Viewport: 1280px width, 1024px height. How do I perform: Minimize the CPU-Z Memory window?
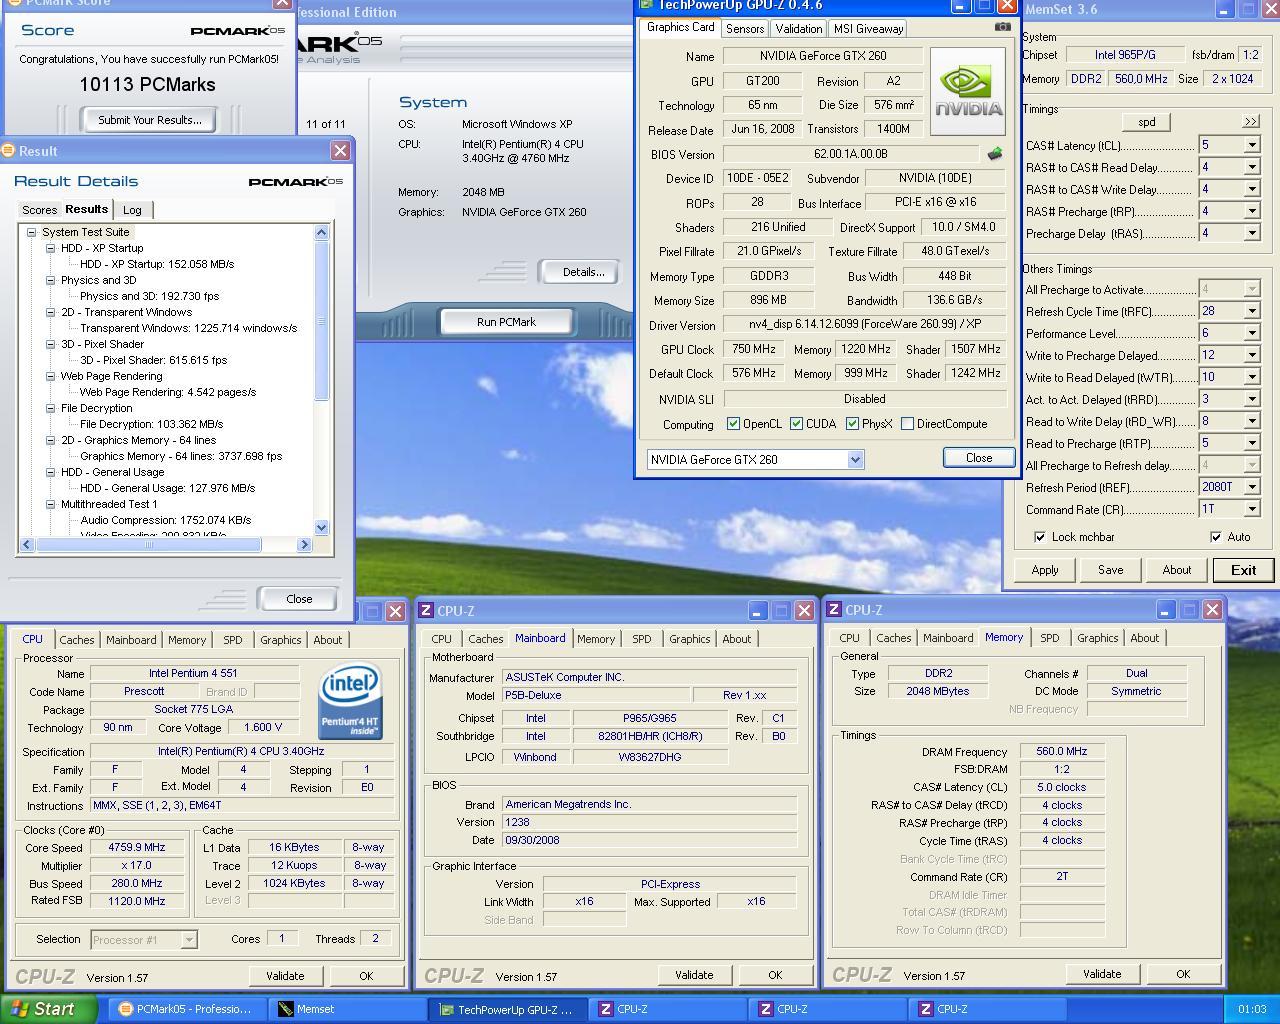1166,609
